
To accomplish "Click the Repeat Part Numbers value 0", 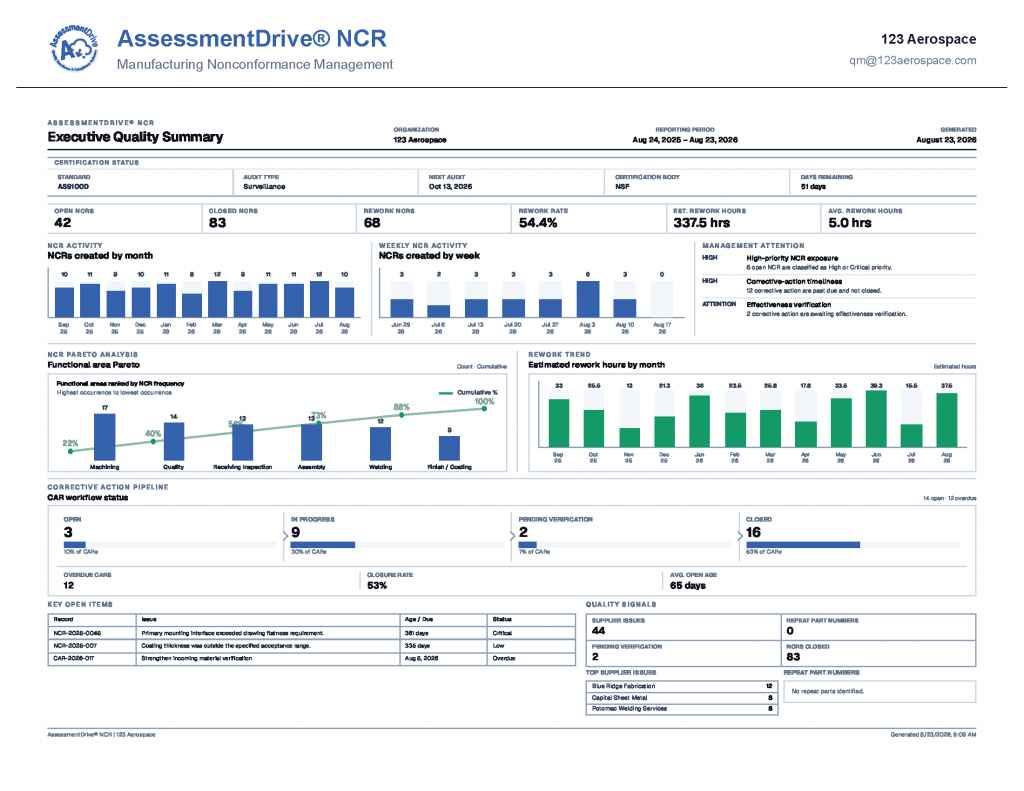I will (790, 630).
